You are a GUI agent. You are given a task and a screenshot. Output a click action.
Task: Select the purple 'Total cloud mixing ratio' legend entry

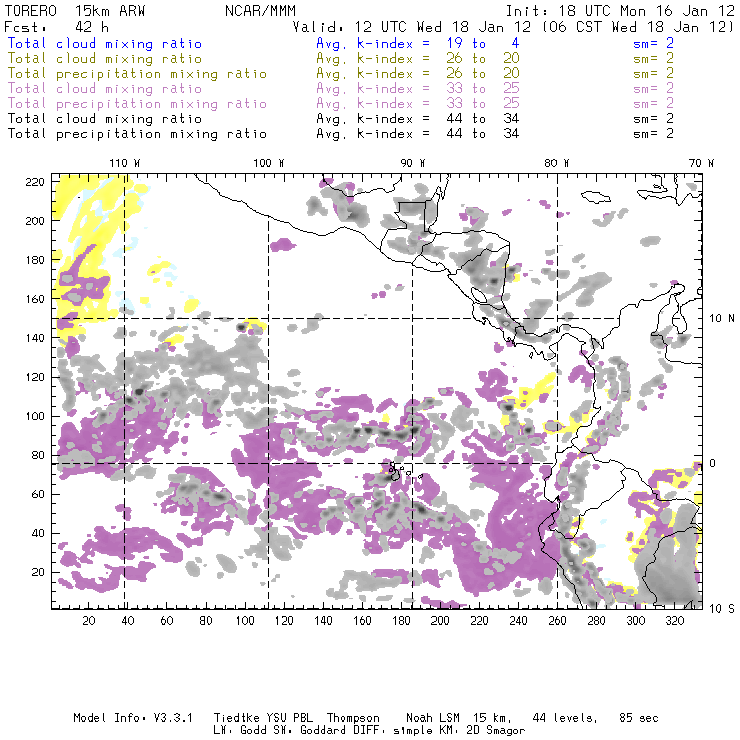pyautogui.click(x=105, y=89)
